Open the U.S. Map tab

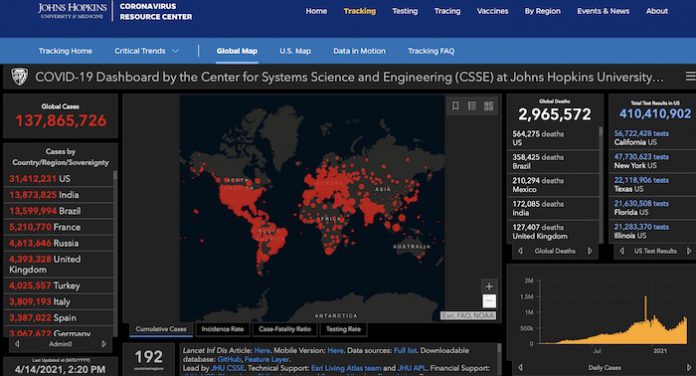tap(295, 51)
